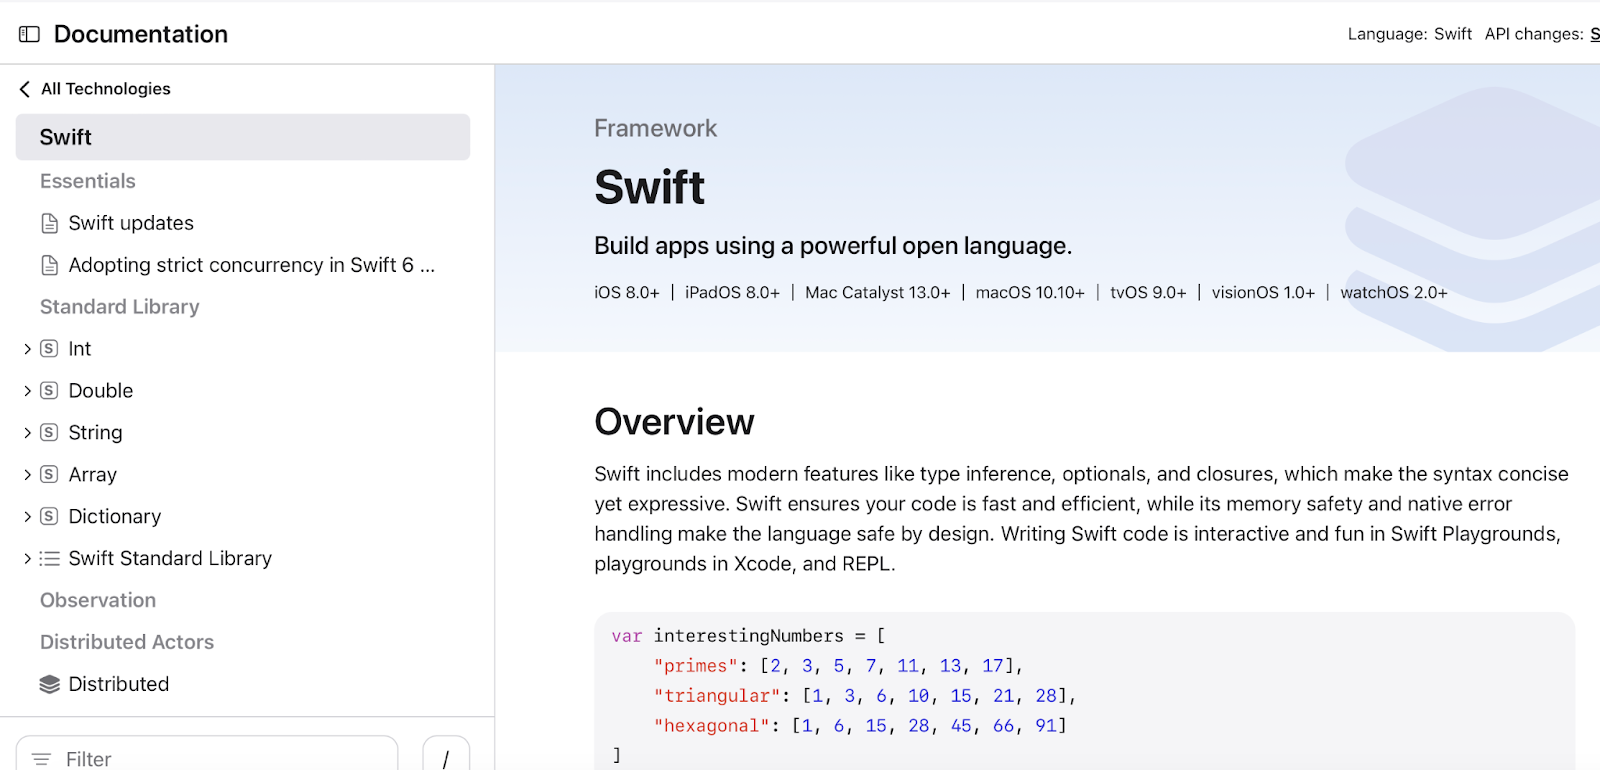Screen dimensions: 1600x770
Task: Click the tagline Build apps using a powerful open language
Action: coord(833,246)
